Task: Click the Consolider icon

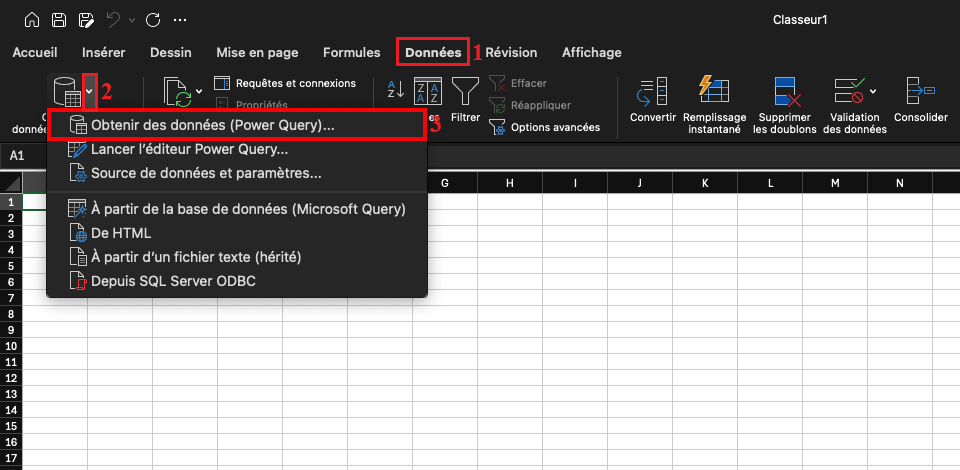Action: tap(920, 92)
